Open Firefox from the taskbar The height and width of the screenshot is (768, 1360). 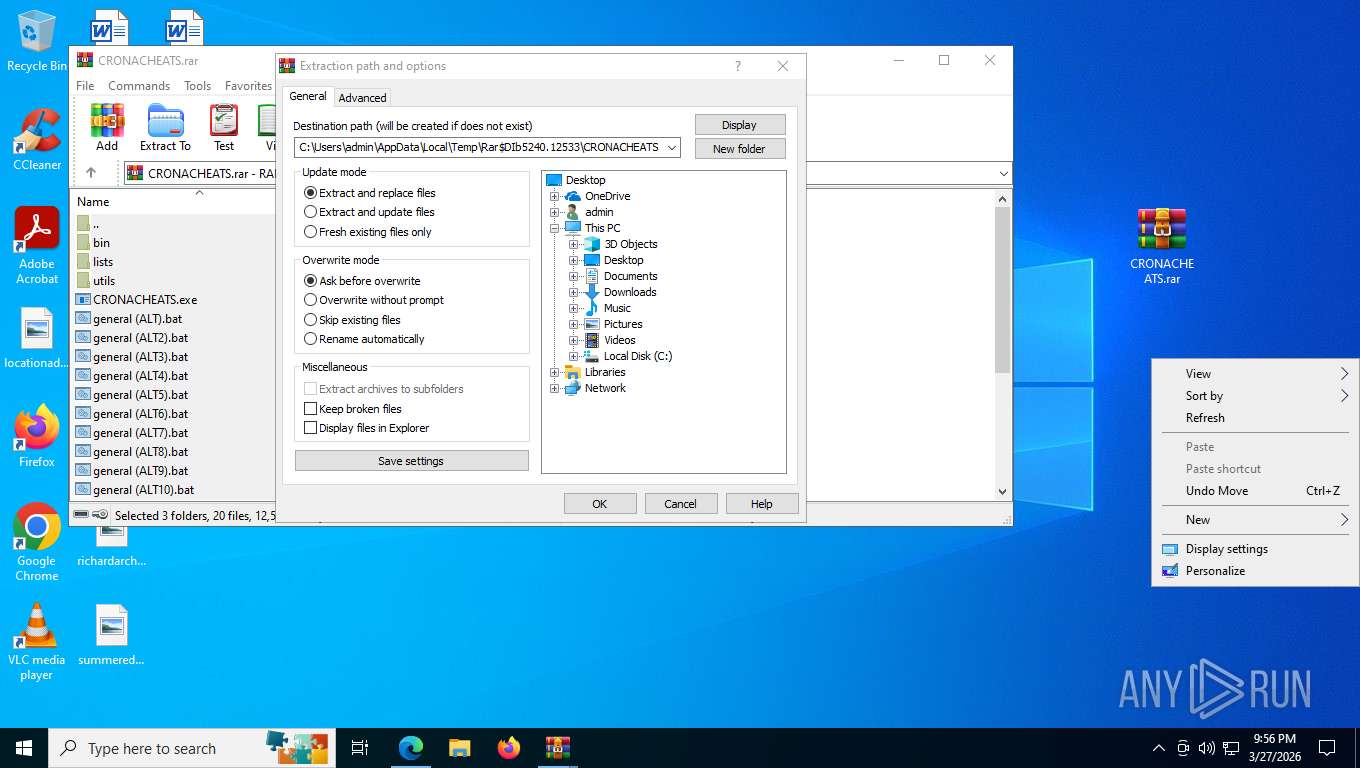pyautogui.click(x=509, y=748)
